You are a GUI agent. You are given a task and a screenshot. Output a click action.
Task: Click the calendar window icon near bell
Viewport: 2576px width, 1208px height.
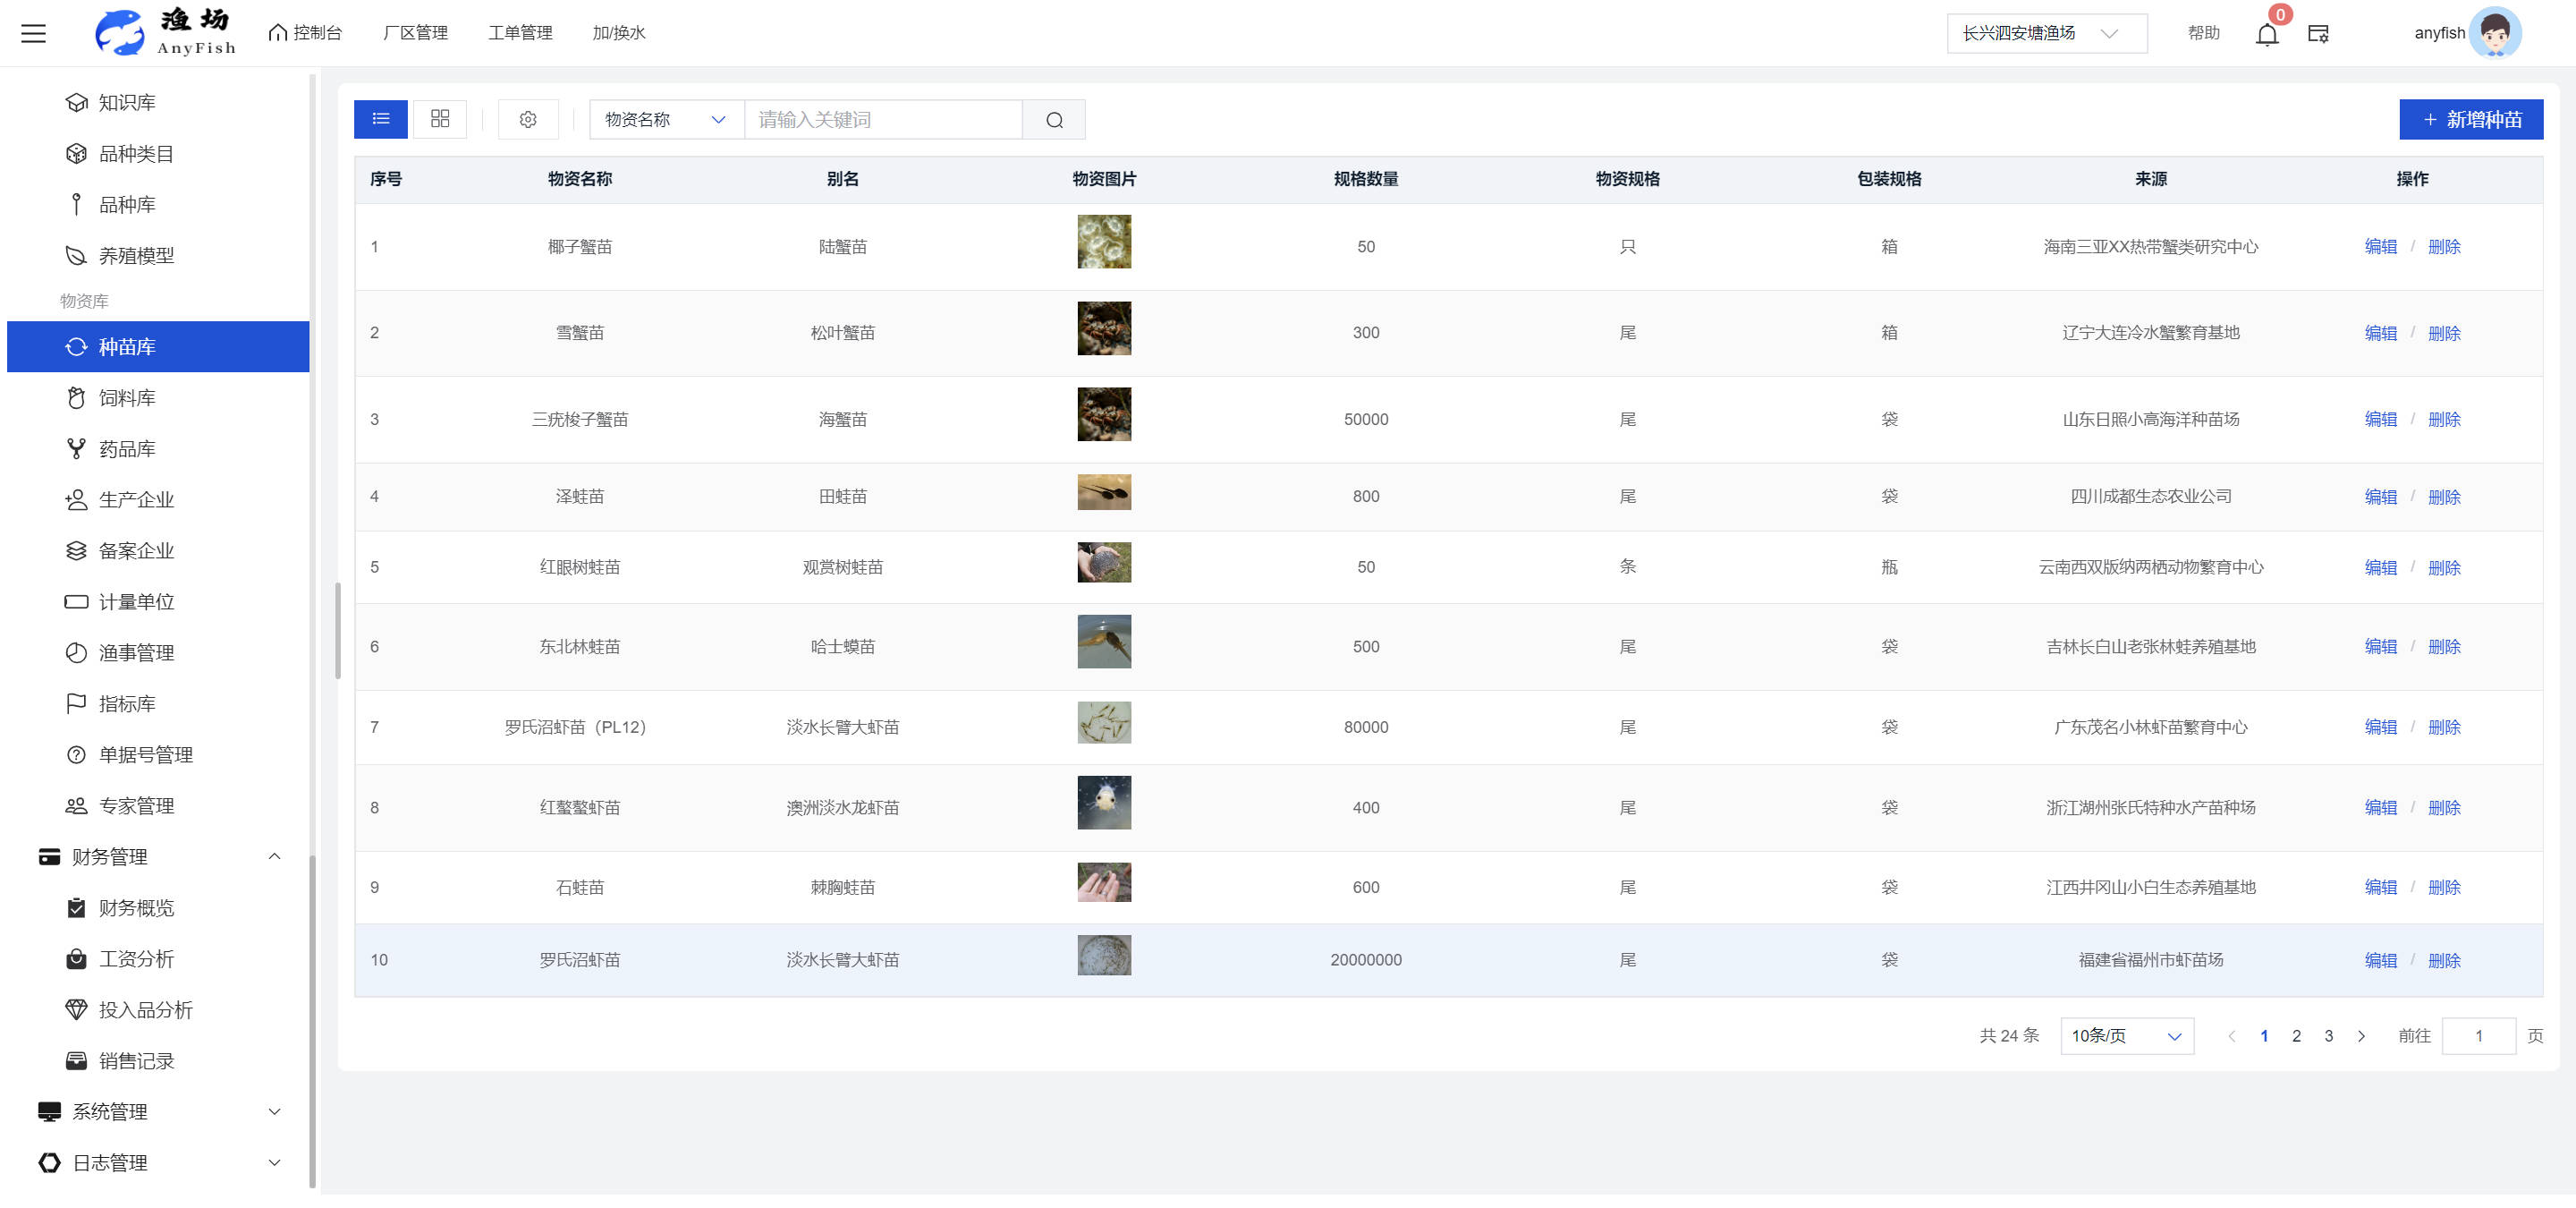[2318, 34]
